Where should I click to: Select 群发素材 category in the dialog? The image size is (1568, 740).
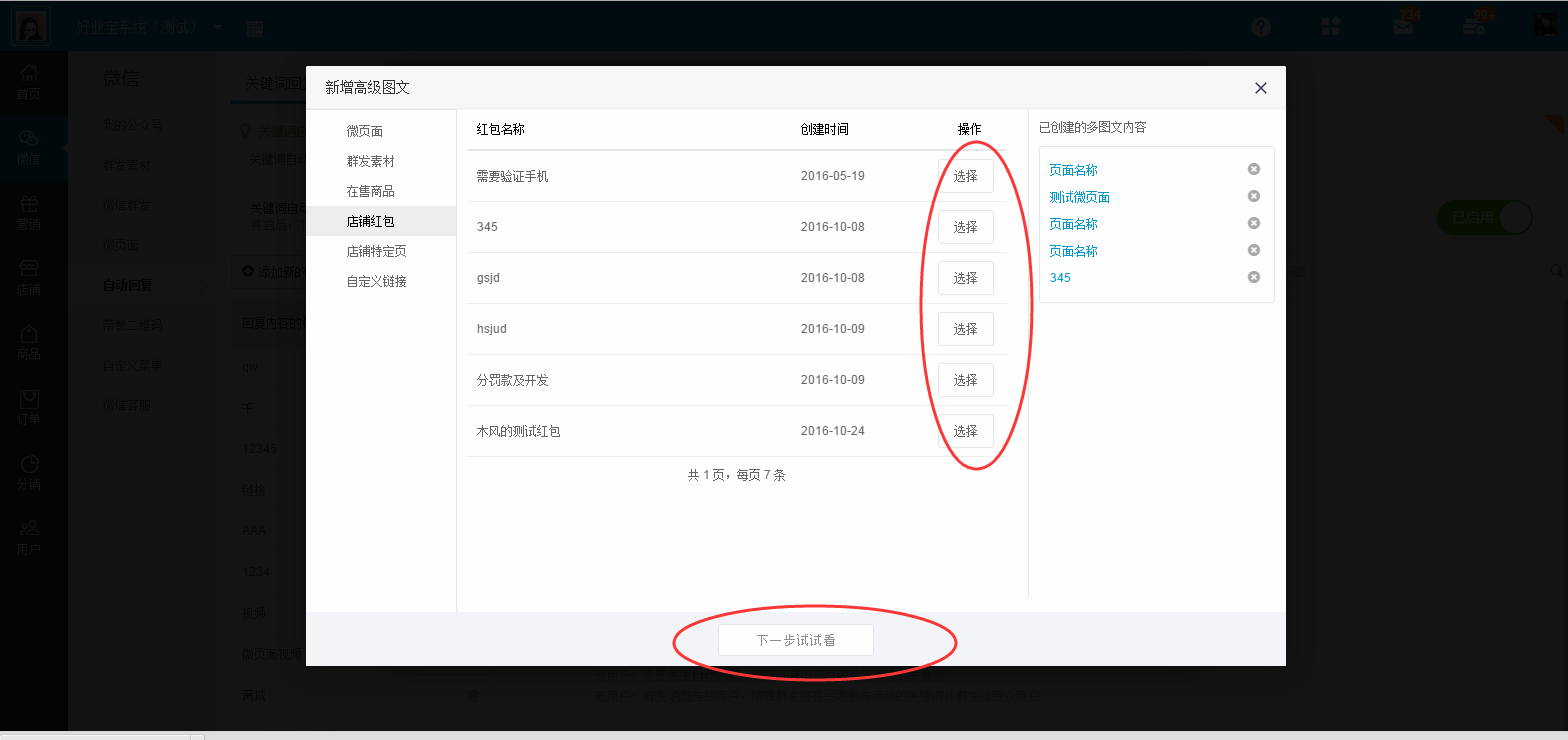click(x=371, y=161)
